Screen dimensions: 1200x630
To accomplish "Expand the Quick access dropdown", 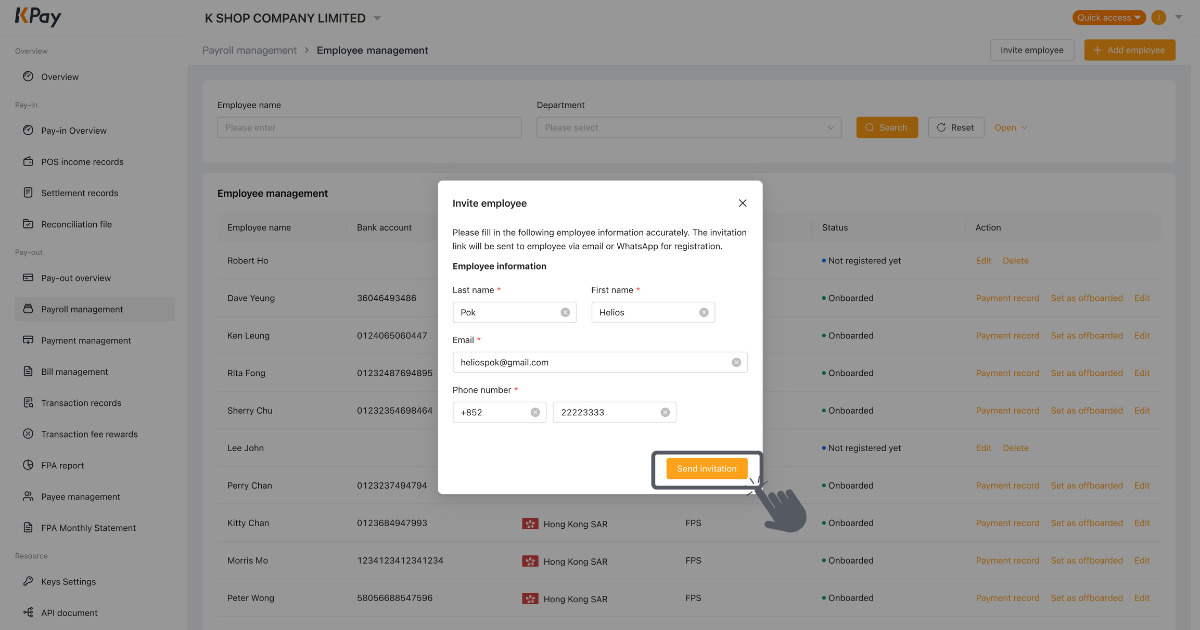I will pyautogui.click(x=1109, y=17).
